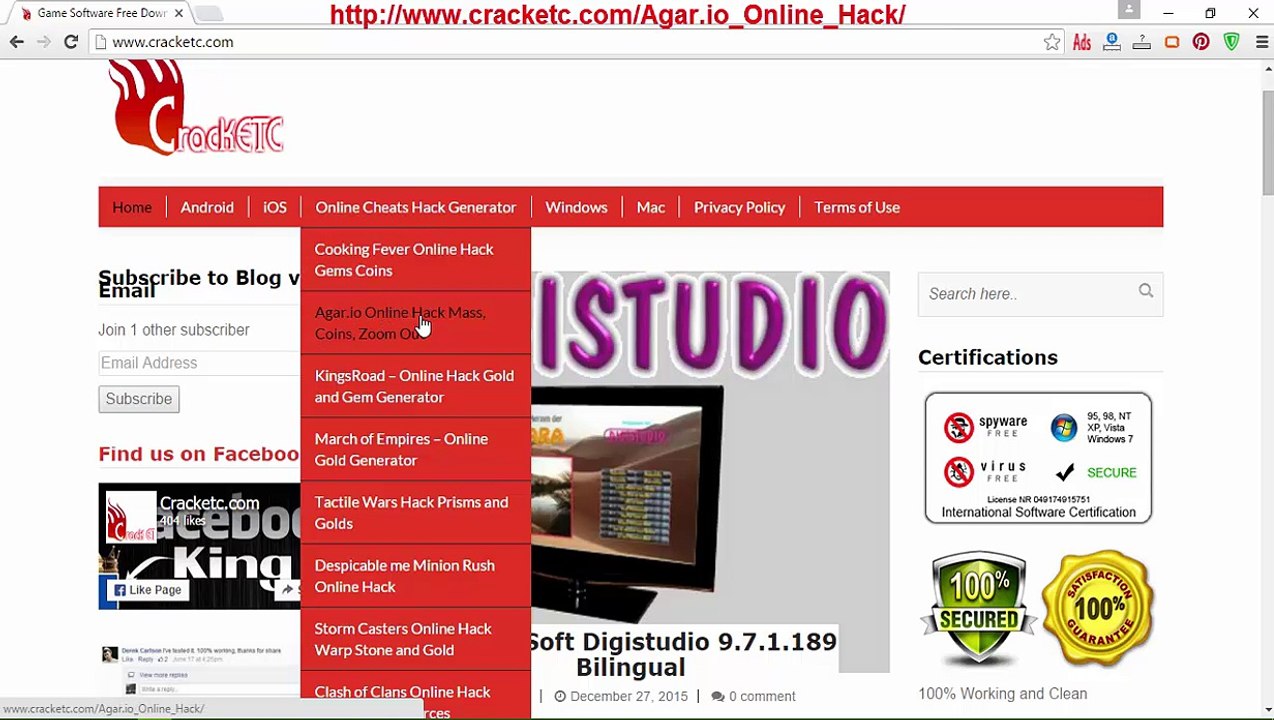Go back with the browser back arrow
The width and height of the screenshot is (1274, 720).
(x=17, y=42)
